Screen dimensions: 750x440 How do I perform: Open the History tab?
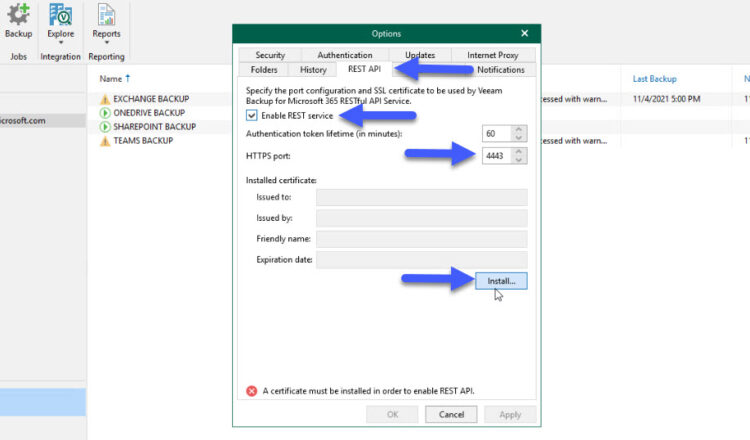[313, 70]
